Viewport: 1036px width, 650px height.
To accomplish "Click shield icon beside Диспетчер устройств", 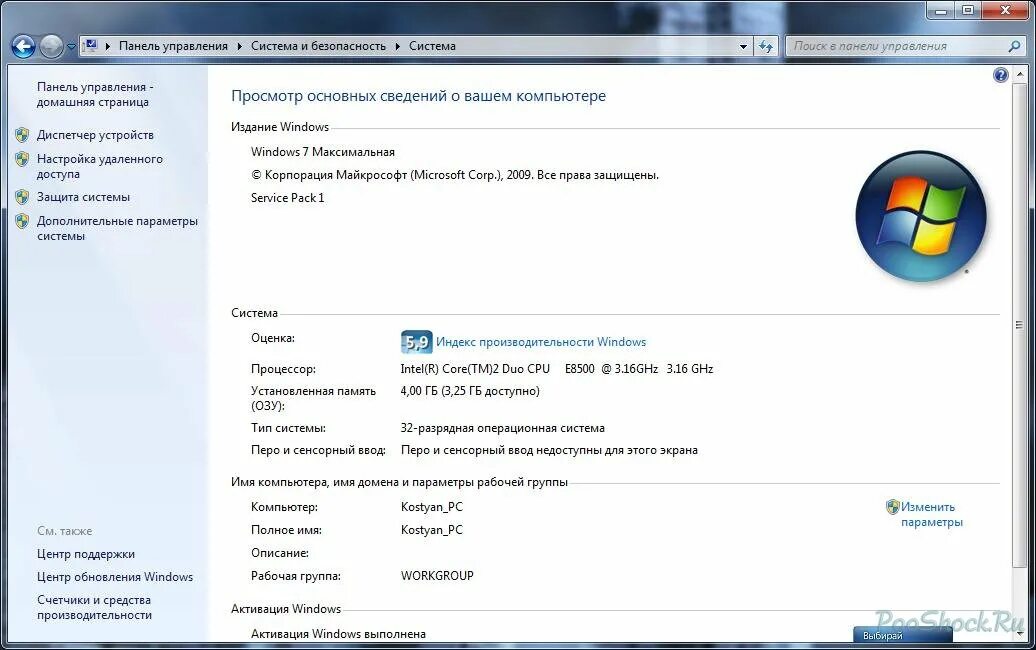I will click(x=22, y=135).
